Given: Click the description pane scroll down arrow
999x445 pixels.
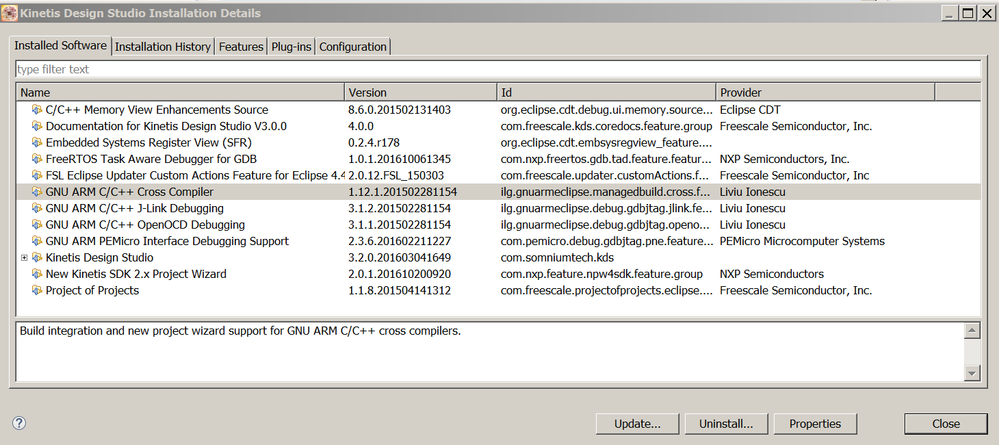Looking at the screenshot, I should (x=970, y=372).
